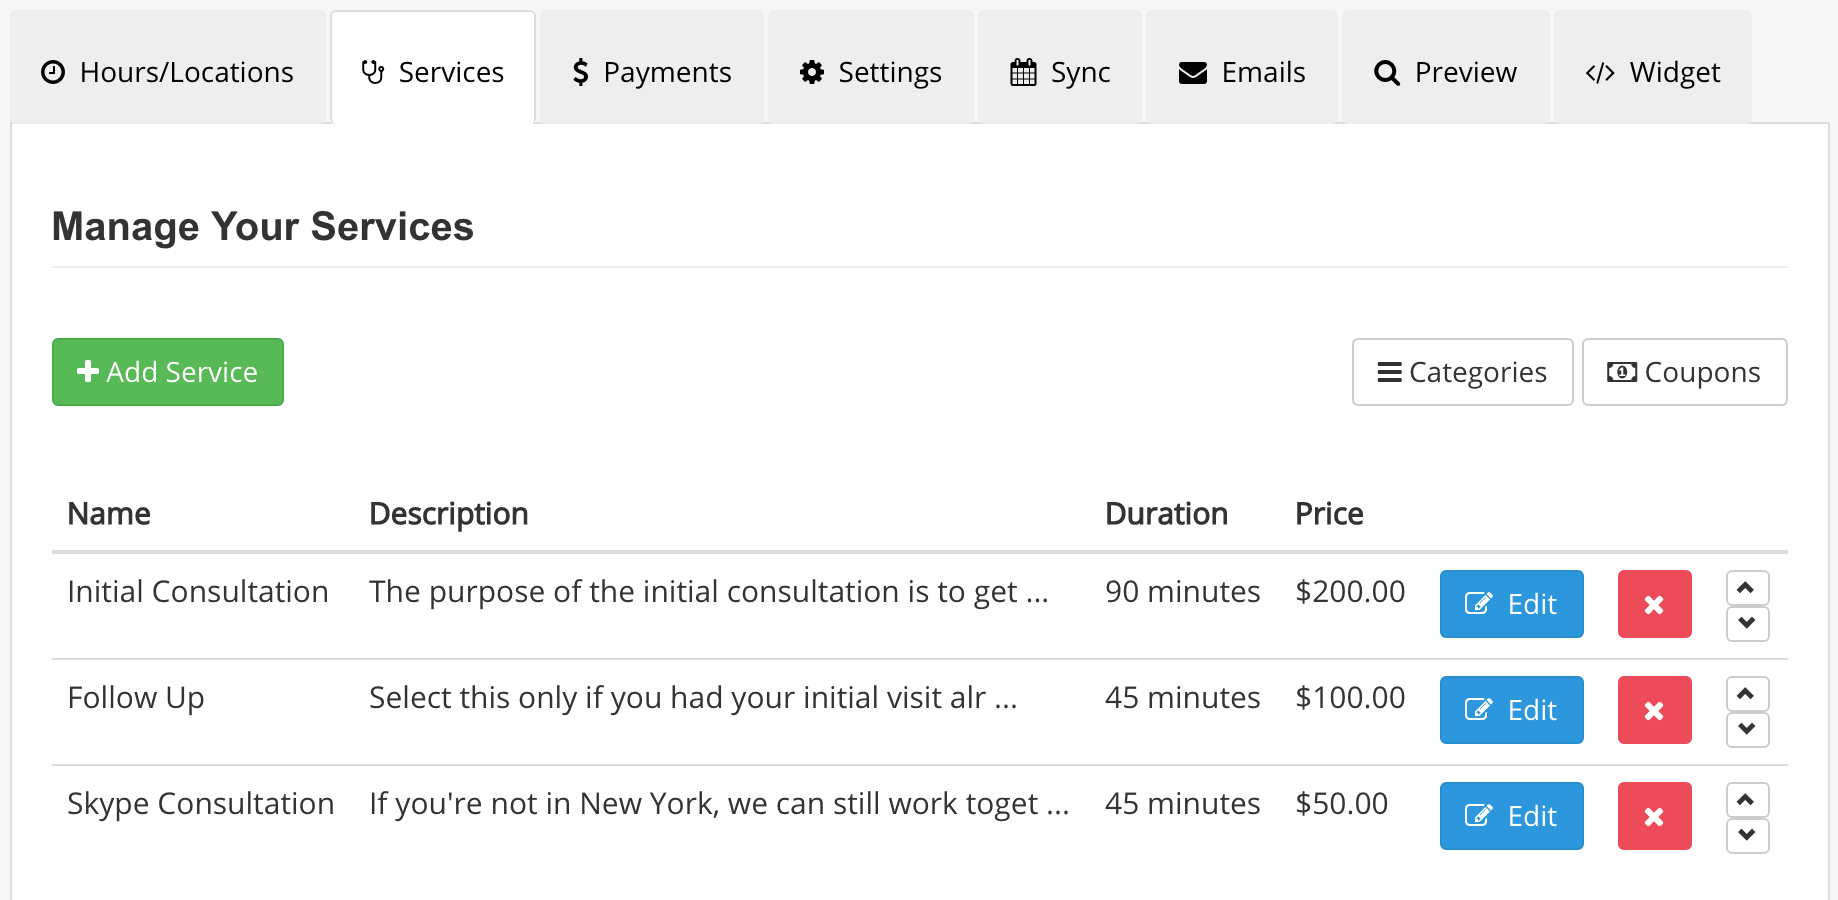Remove the Skype Consultation service
Image resolution: width=1838 pixels, height=900 pixels.
click(x=1654, y=816)
